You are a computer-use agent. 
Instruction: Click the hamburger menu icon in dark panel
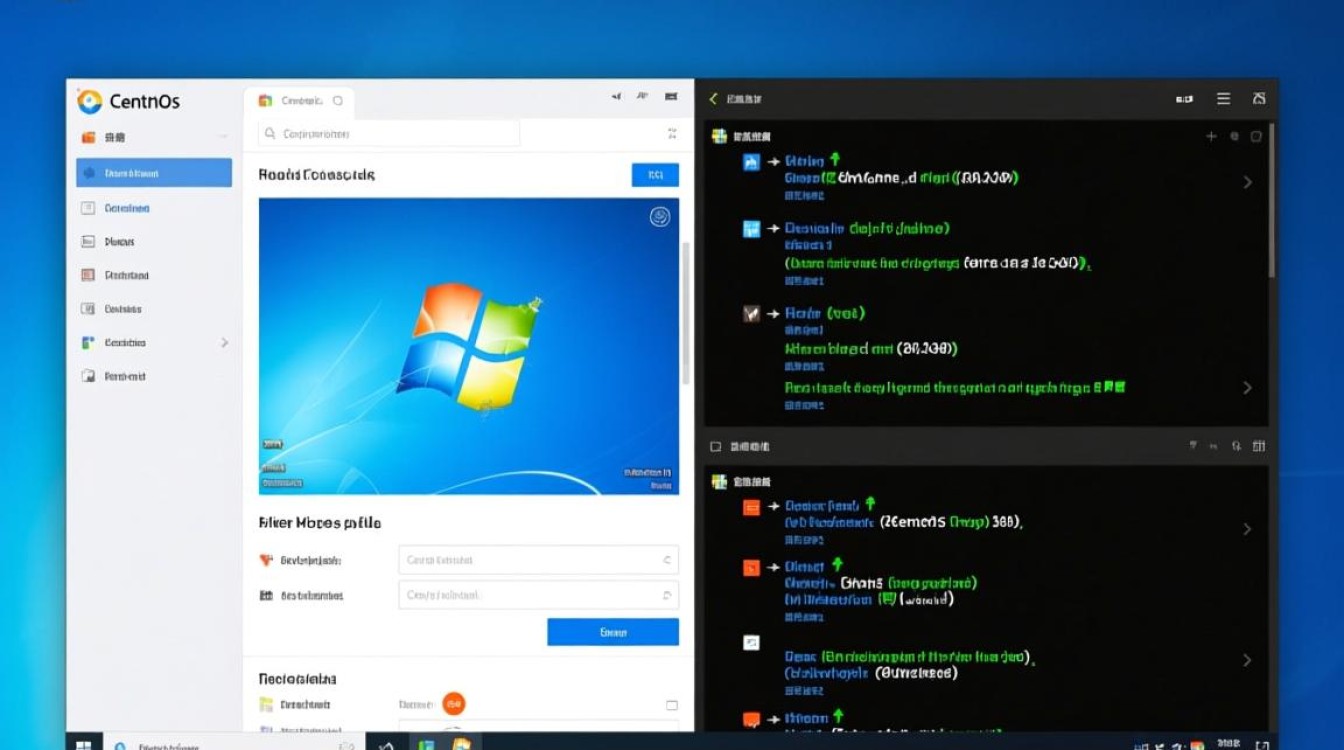tap(1223, 98)
